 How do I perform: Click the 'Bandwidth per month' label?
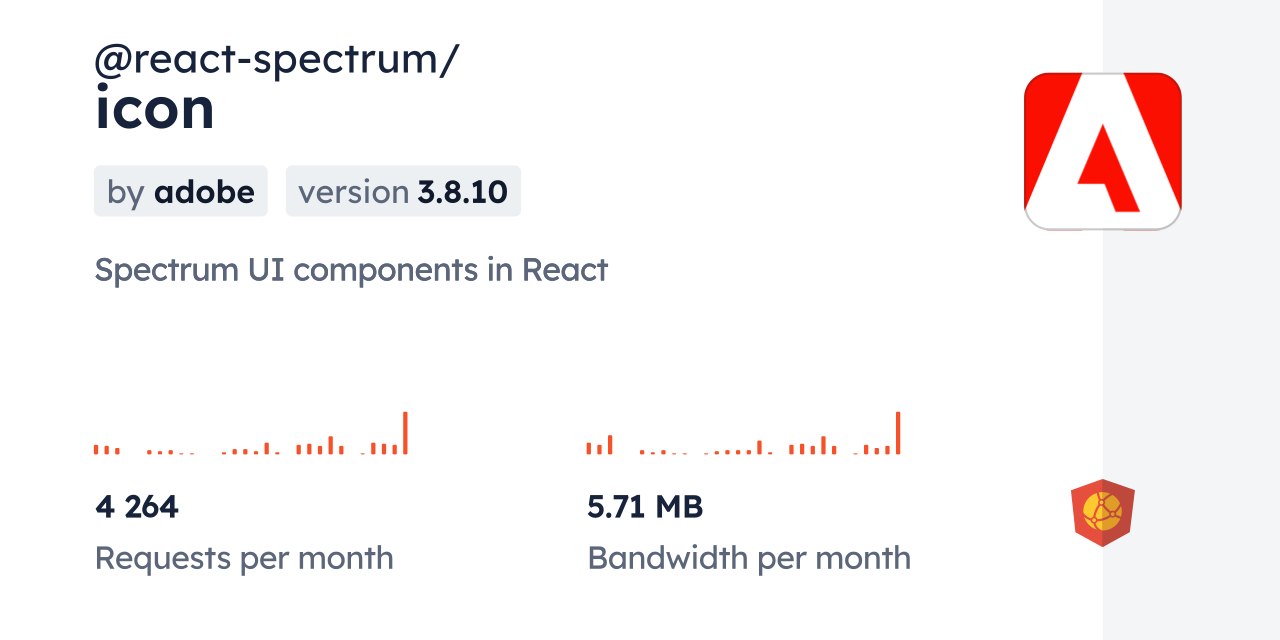coord(749,557)
